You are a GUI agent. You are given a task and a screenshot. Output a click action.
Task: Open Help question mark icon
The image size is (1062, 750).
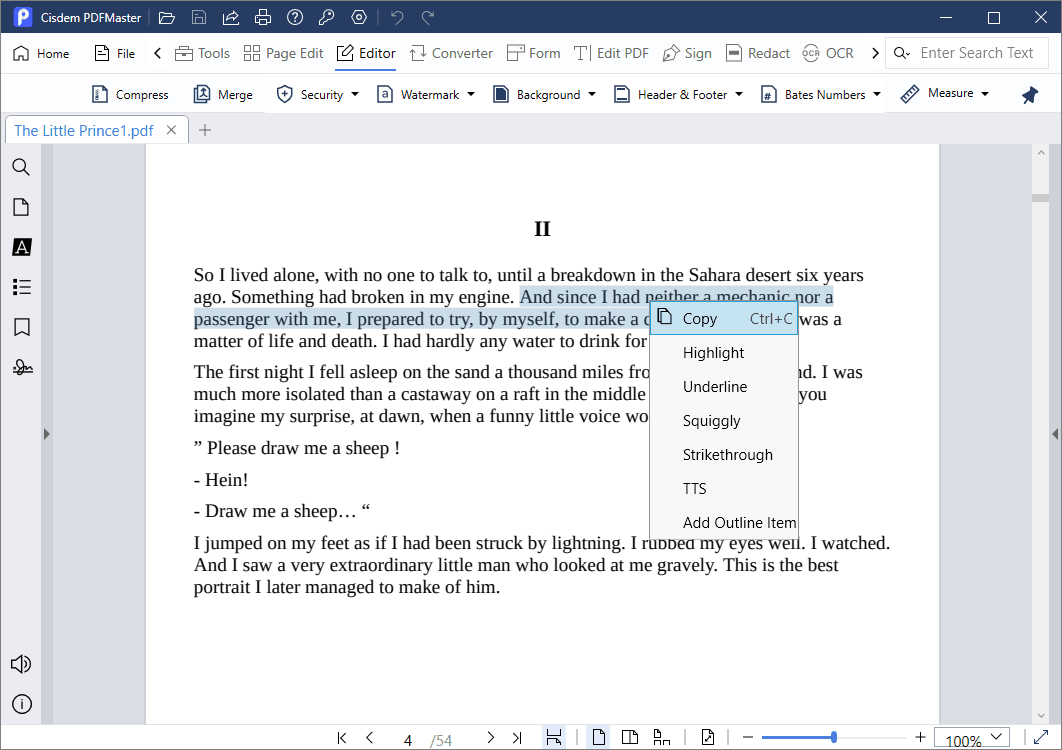[295, 18]
